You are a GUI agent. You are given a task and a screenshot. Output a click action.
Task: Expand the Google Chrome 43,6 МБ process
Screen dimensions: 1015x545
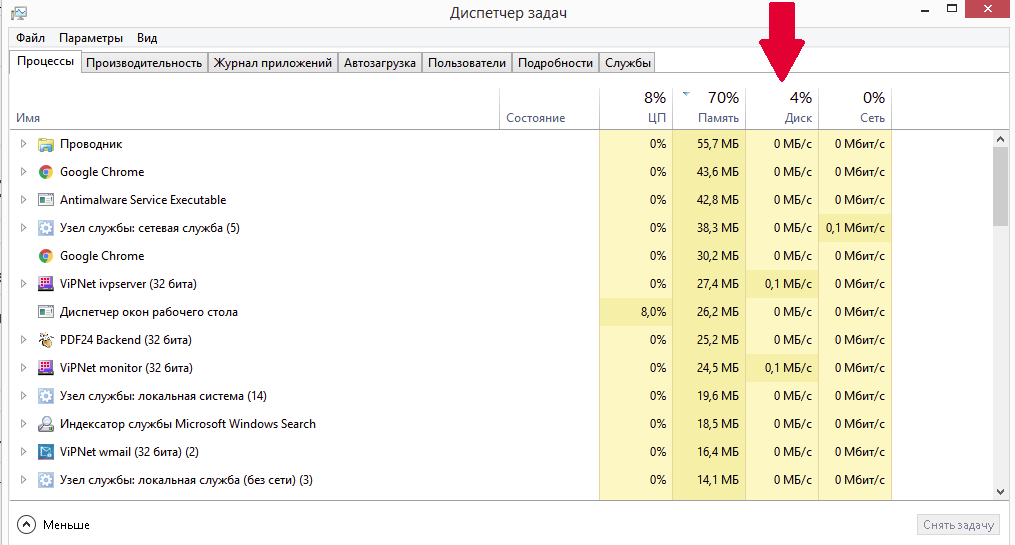click(23, 172)
